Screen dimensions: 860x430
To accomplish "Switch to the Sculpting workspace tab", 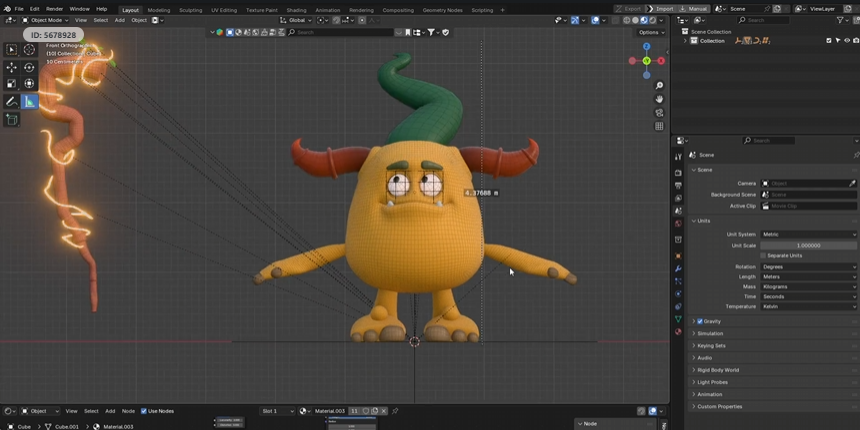I will click(x=190, y=10).
